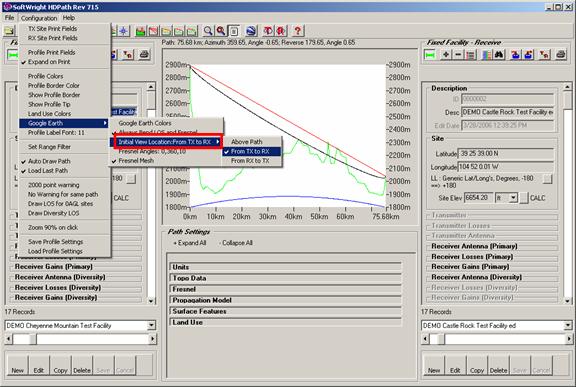Open the DEMO Cheyenne Mountain facility dropdown

[151, 325]
